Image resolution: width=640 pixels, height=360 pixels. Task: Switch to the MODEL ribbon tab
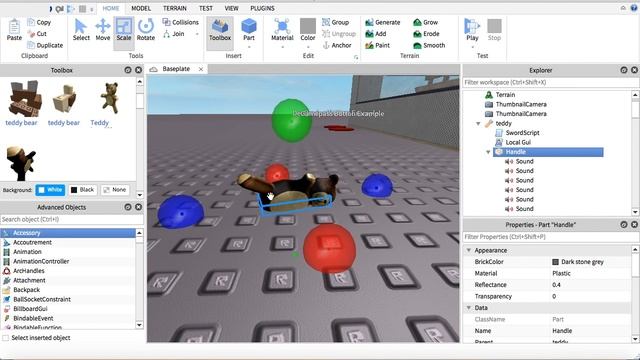(x=141, y=8)
